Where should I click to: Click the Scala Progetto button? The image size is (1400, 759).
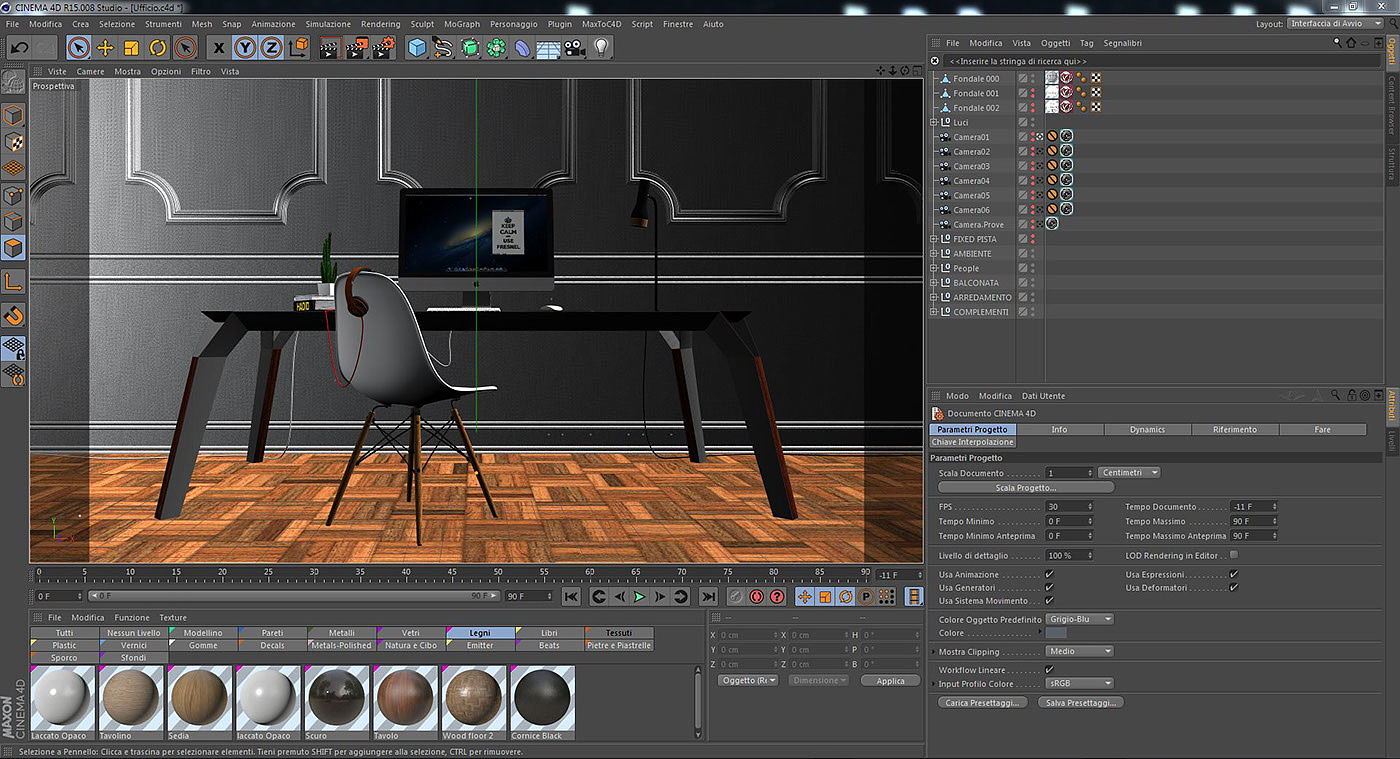1025,487
